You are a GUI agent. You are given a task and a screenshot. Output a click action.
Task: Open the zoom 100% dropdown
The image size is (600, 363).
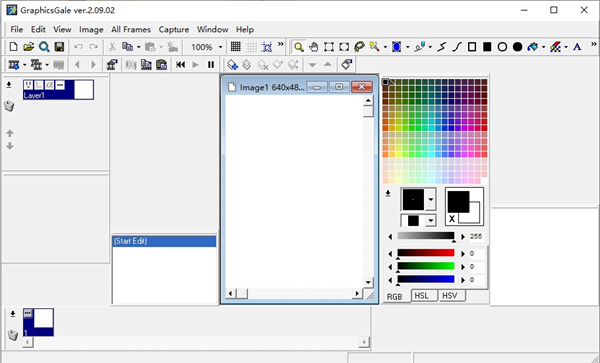pyautogui.click(x=220, y=47)
